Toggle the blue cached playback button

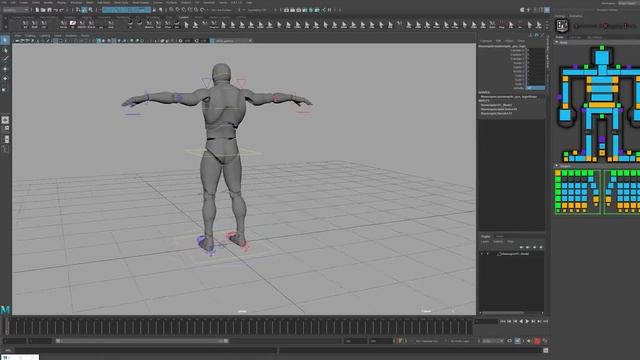click(517, 341)
